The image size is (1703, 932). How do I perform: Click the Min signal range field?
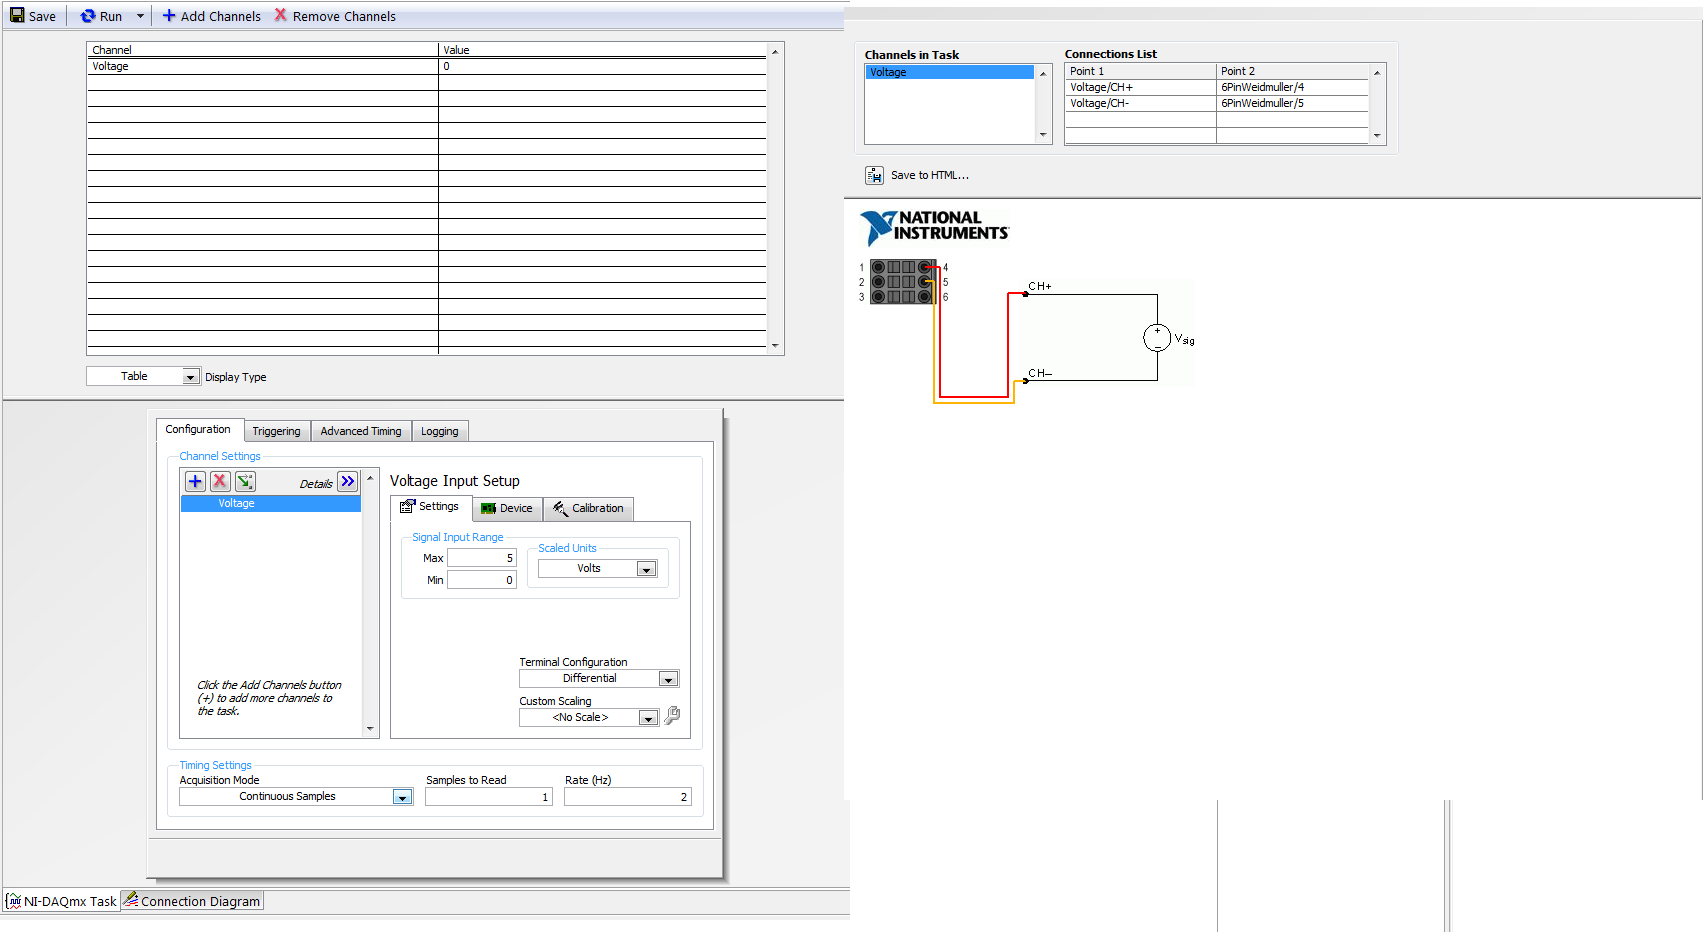coord(481,580)
